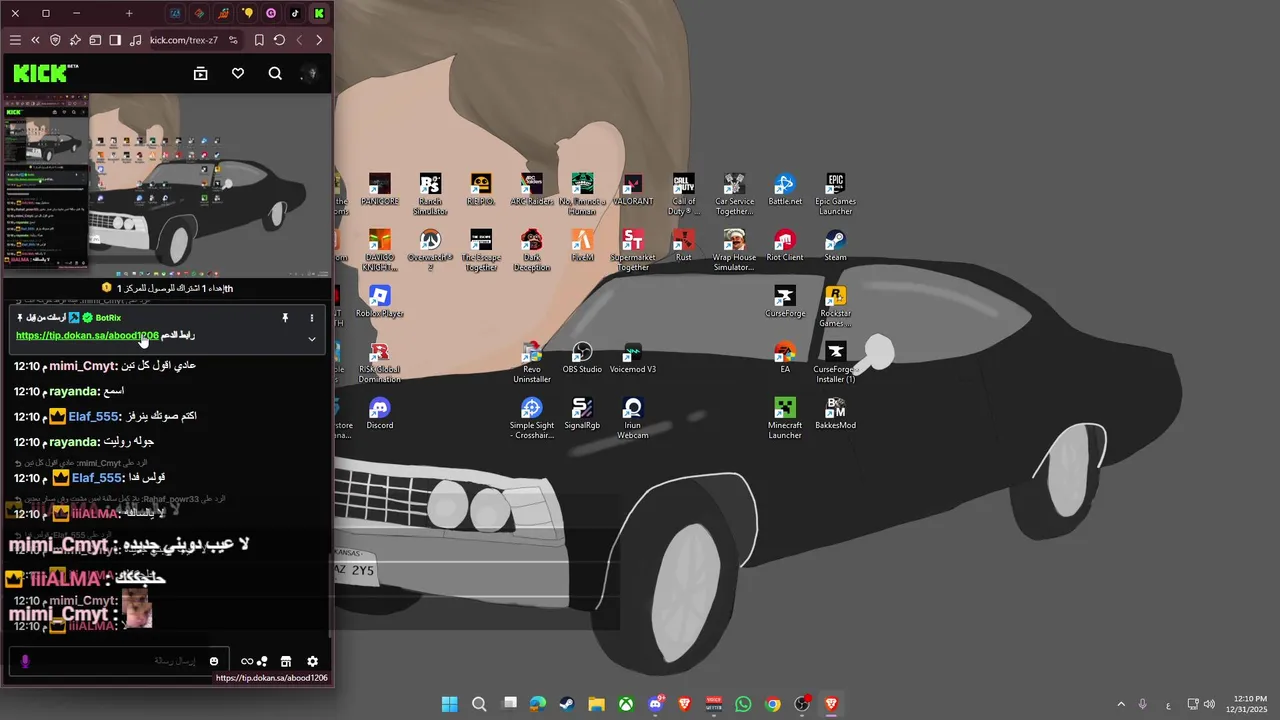Viewport: 1280px width, 720px height.
Task: Click the KICK logo on the site
Action: (45, 73)
